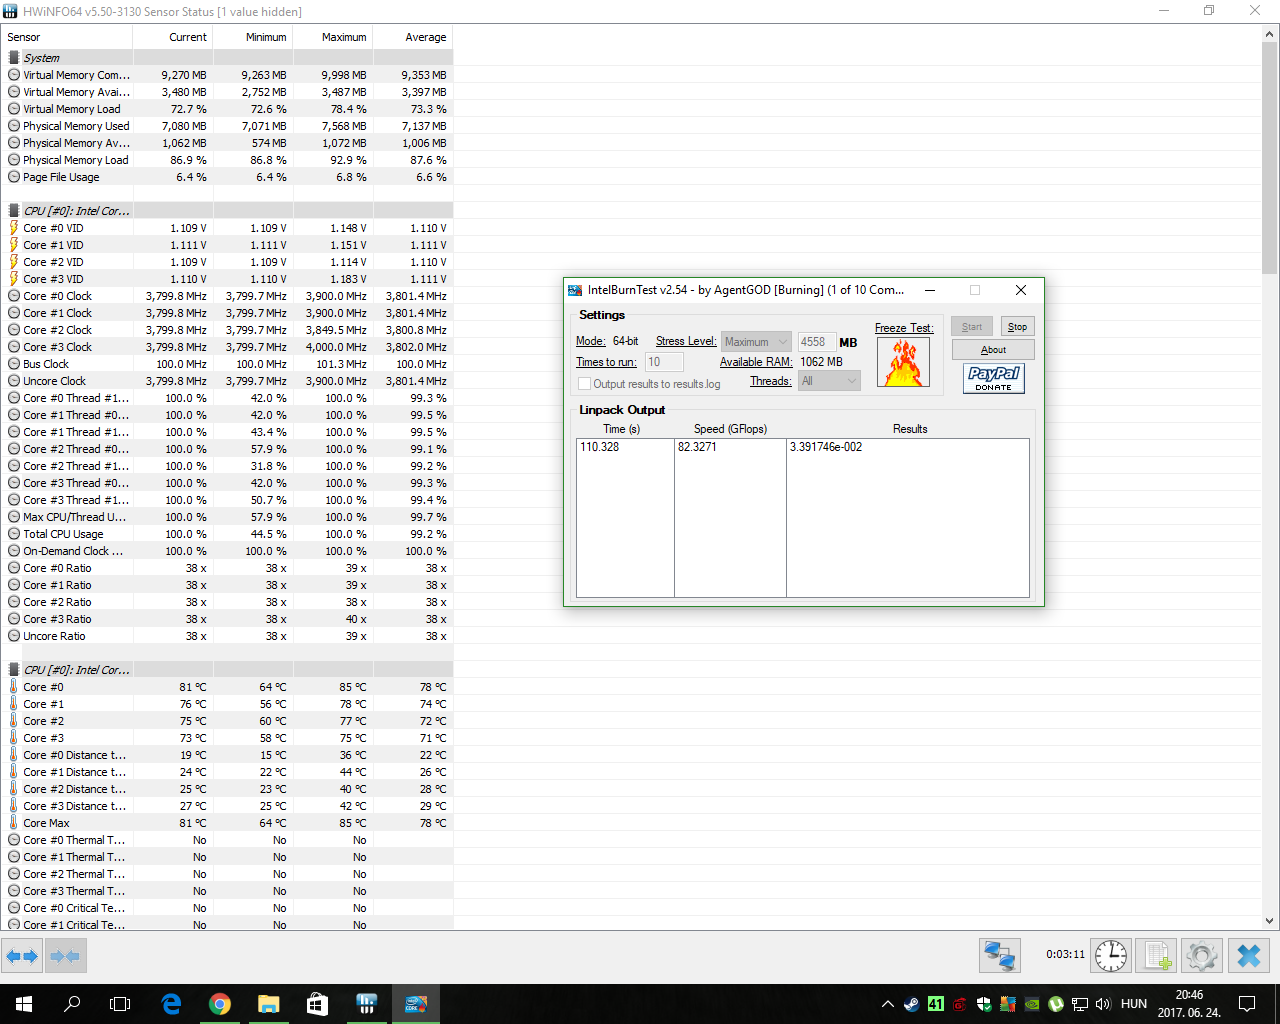Open Windows Store from taskbar
Viewport: 1280px width, 1024px height.
317,1004
